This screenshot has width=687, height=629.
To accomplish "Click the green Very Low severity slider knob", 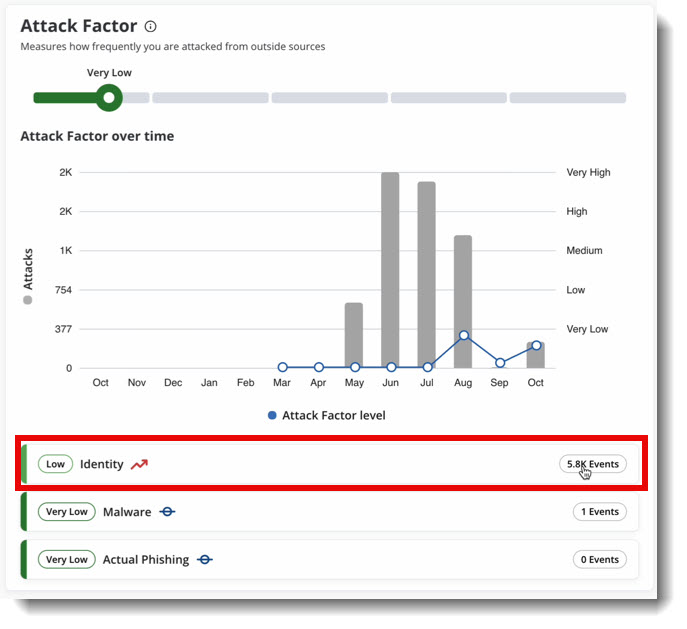I will [109, 98].
